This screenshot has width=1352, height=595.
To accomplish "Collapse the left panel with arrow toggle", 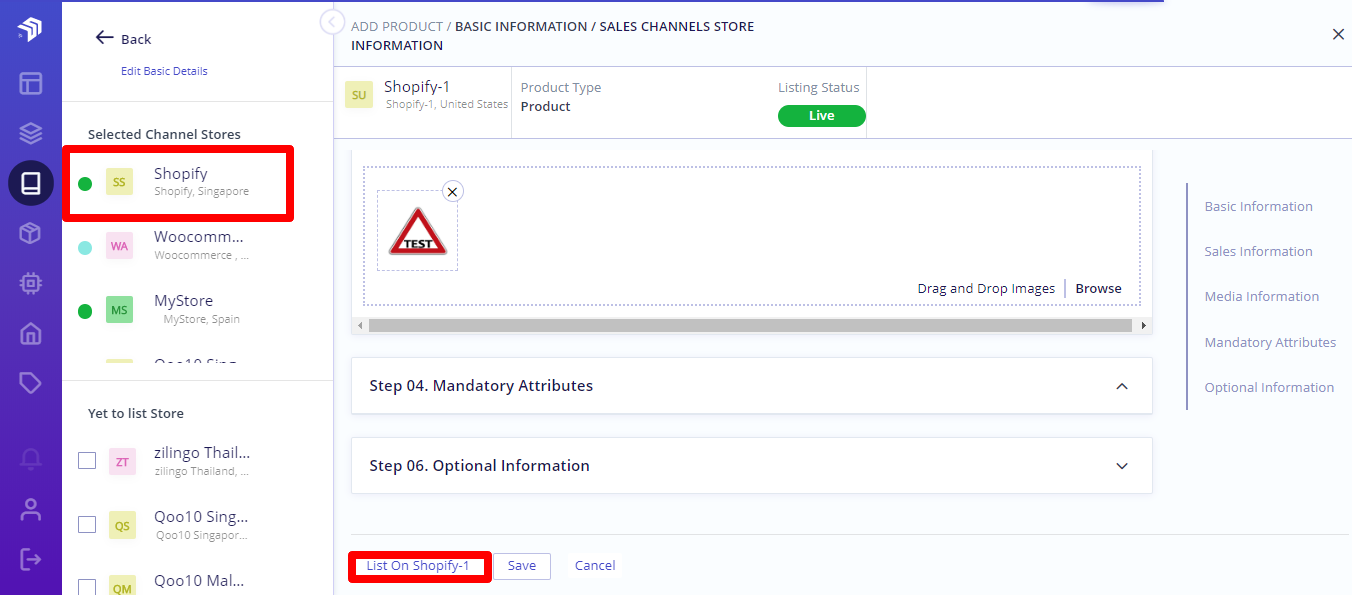I will [x=332, y=21].
